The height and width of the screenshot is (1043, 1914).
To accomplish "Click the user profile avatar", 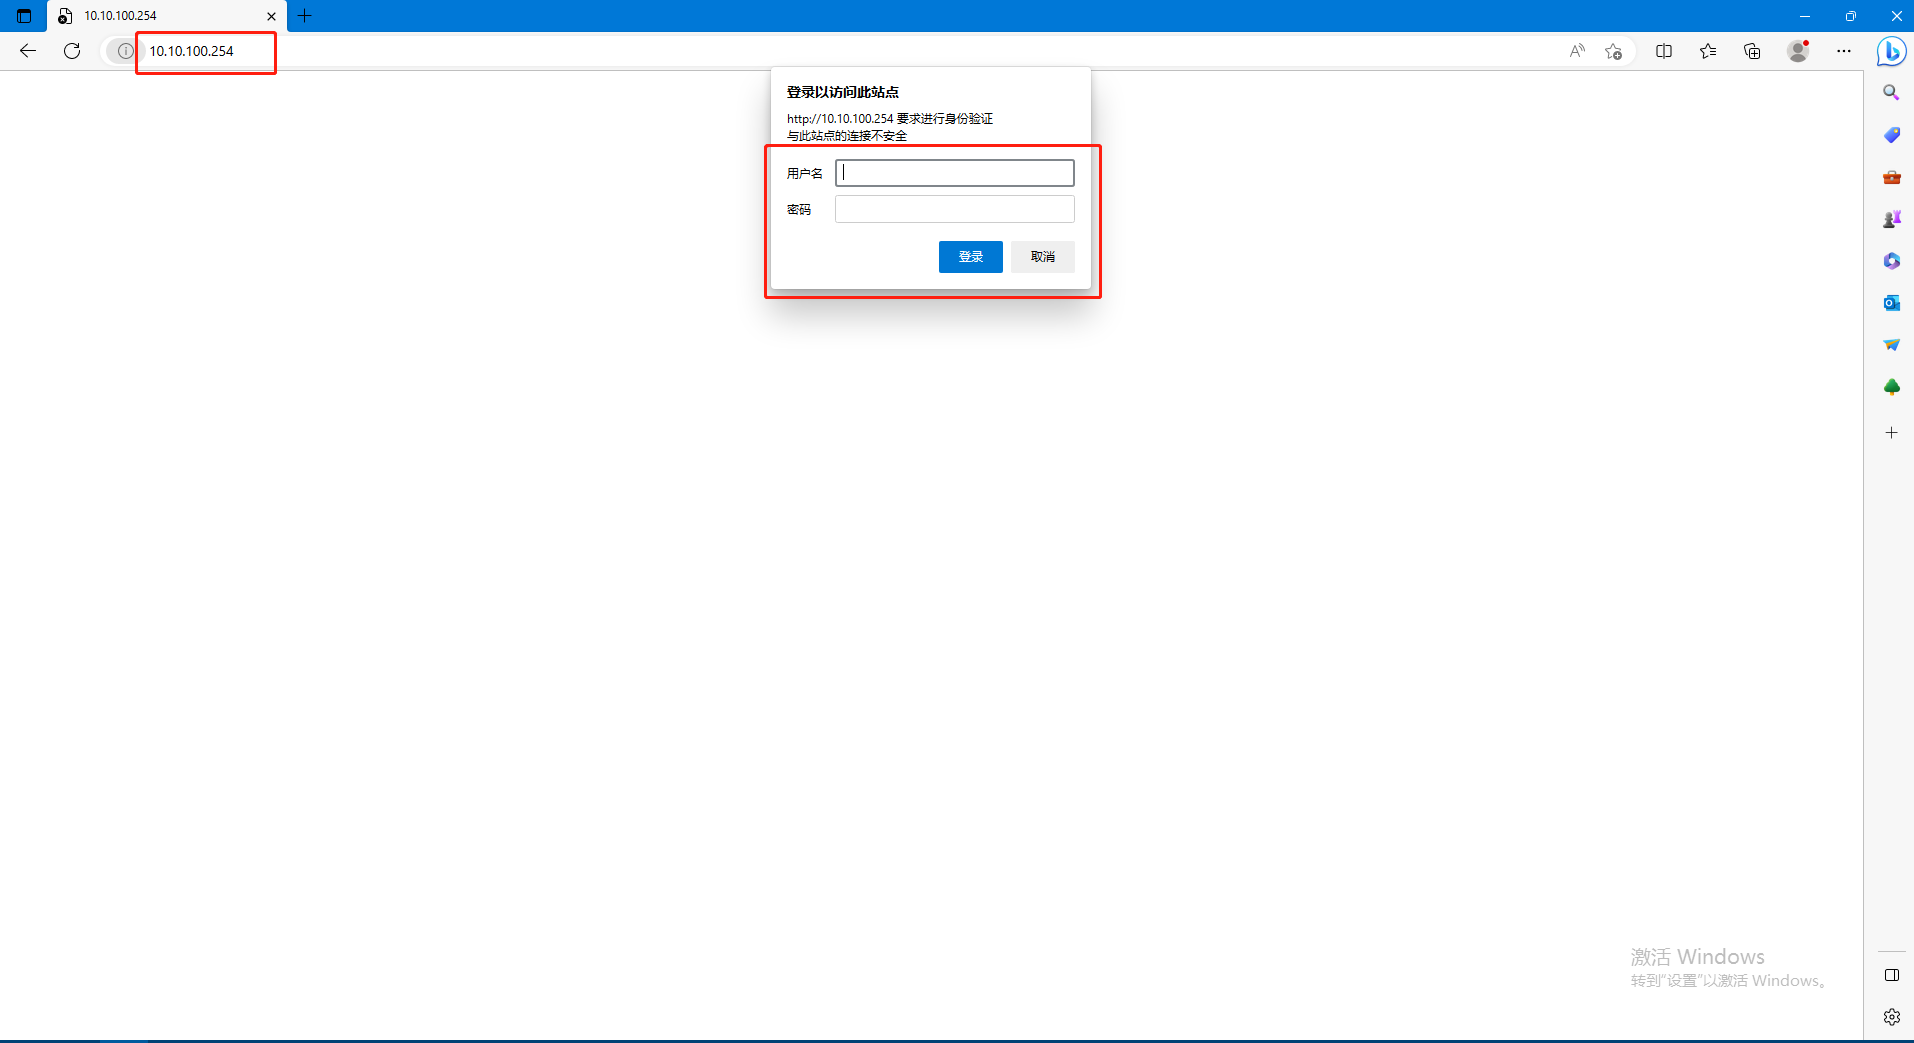I will (x=1798, y=51).
